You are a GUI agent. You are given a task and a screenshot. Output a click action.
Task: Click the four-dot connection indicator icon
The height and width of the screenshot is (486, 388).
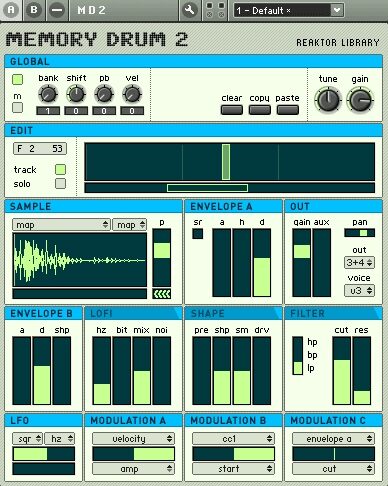point(215,10)
